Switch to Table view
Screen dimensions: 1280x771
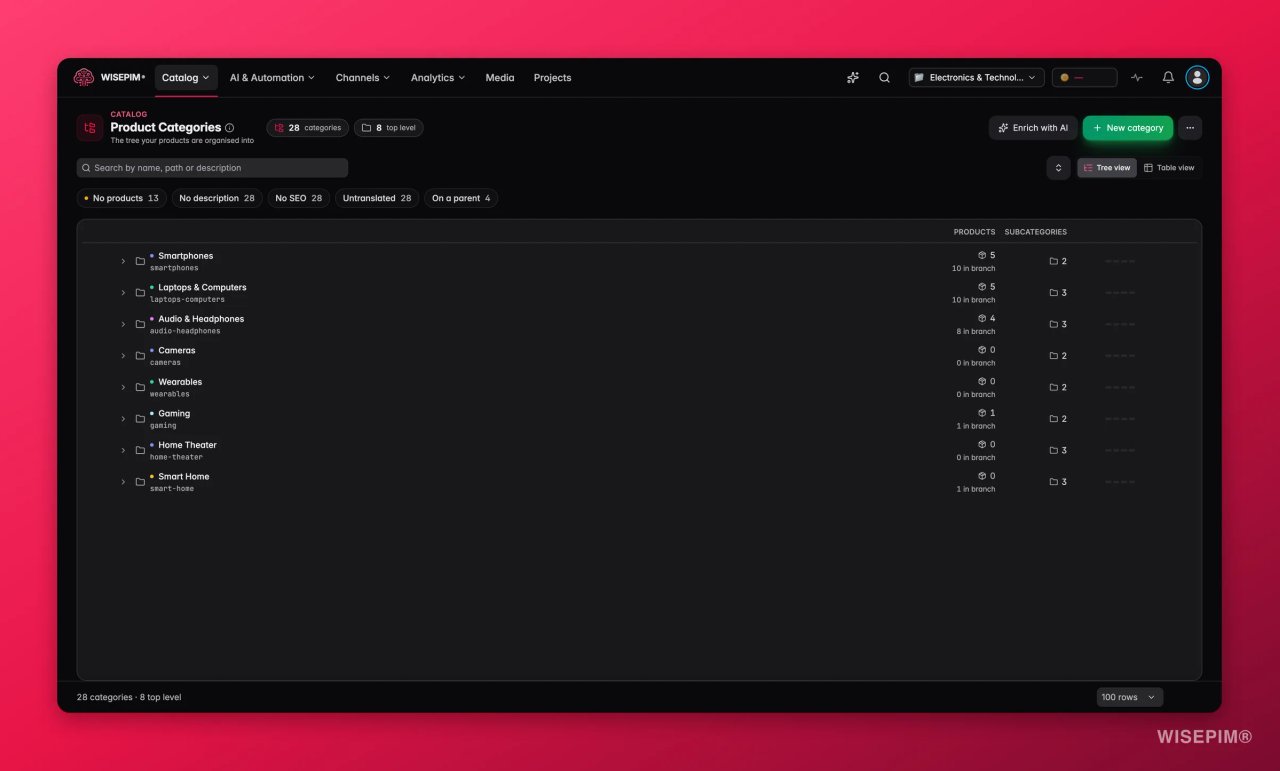(x=1169, y=168)
